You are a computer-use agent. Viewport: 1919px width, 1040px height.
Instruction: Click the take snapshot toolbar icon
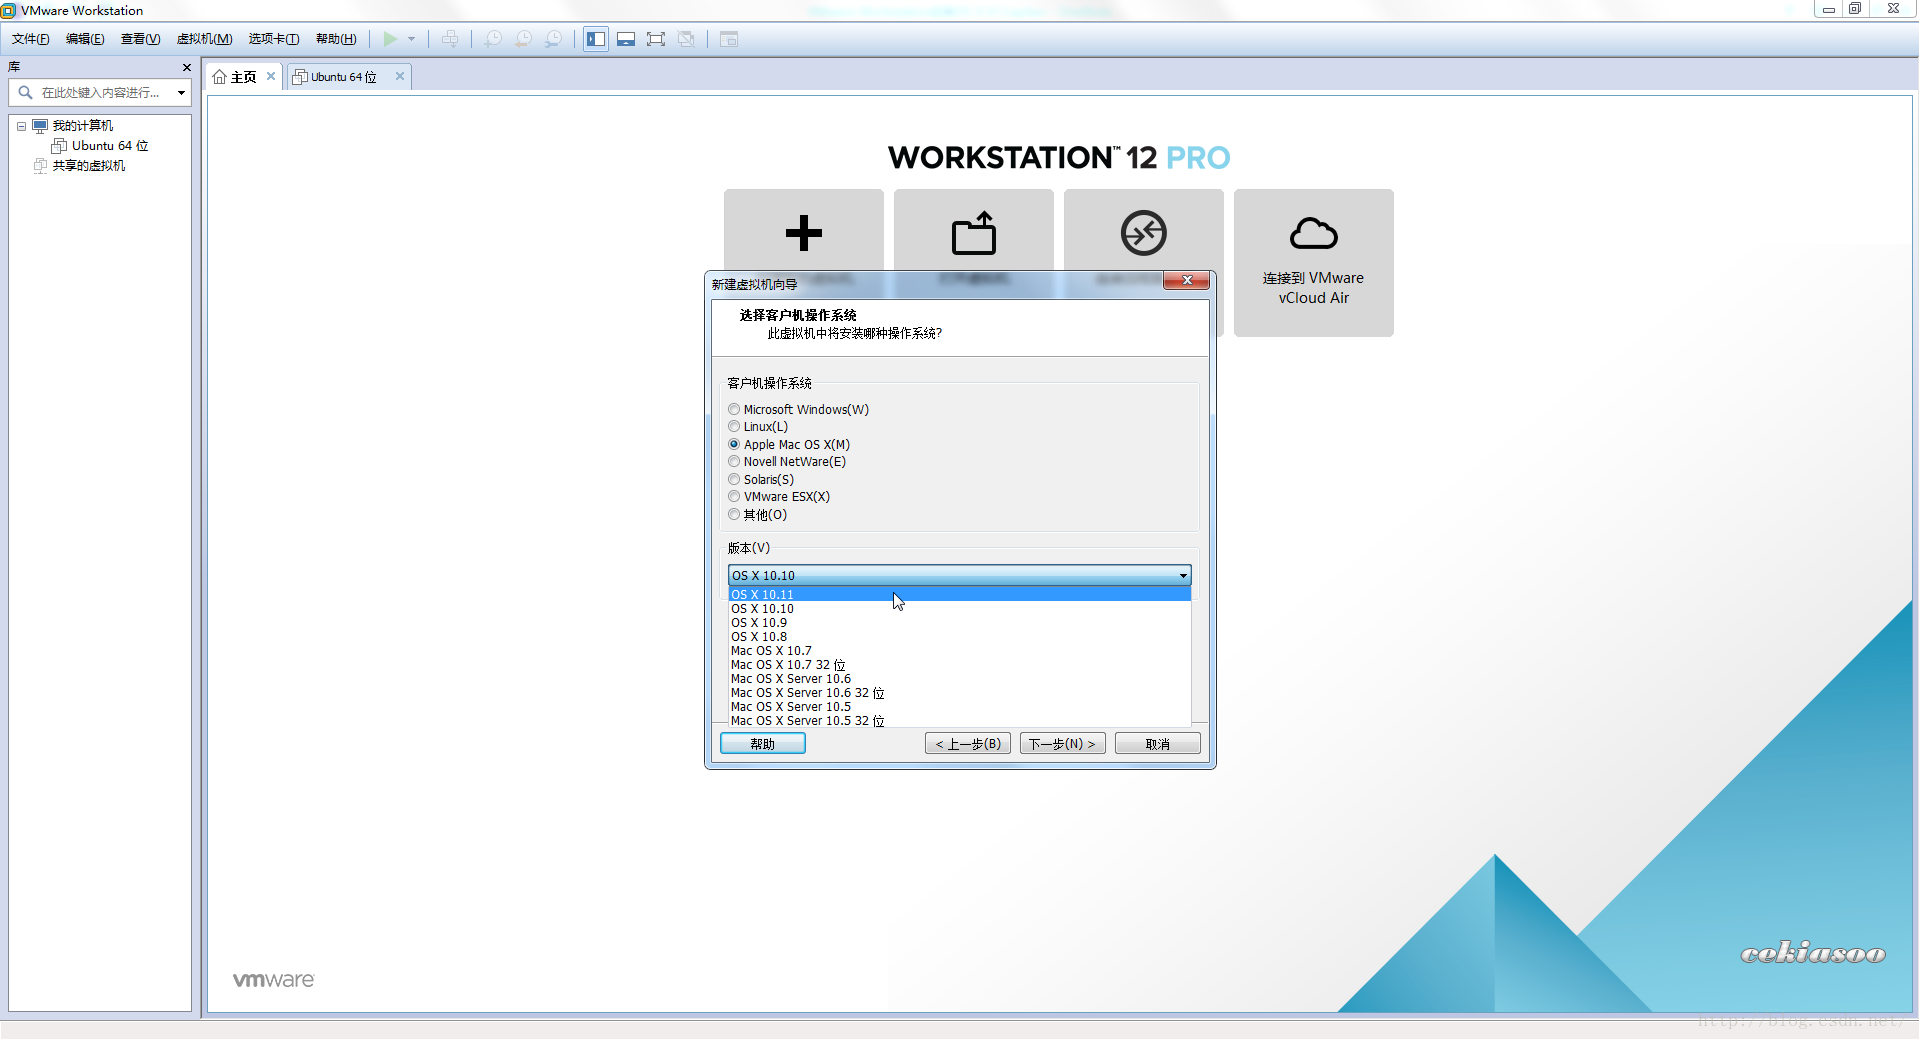click(x=493, y=39)
